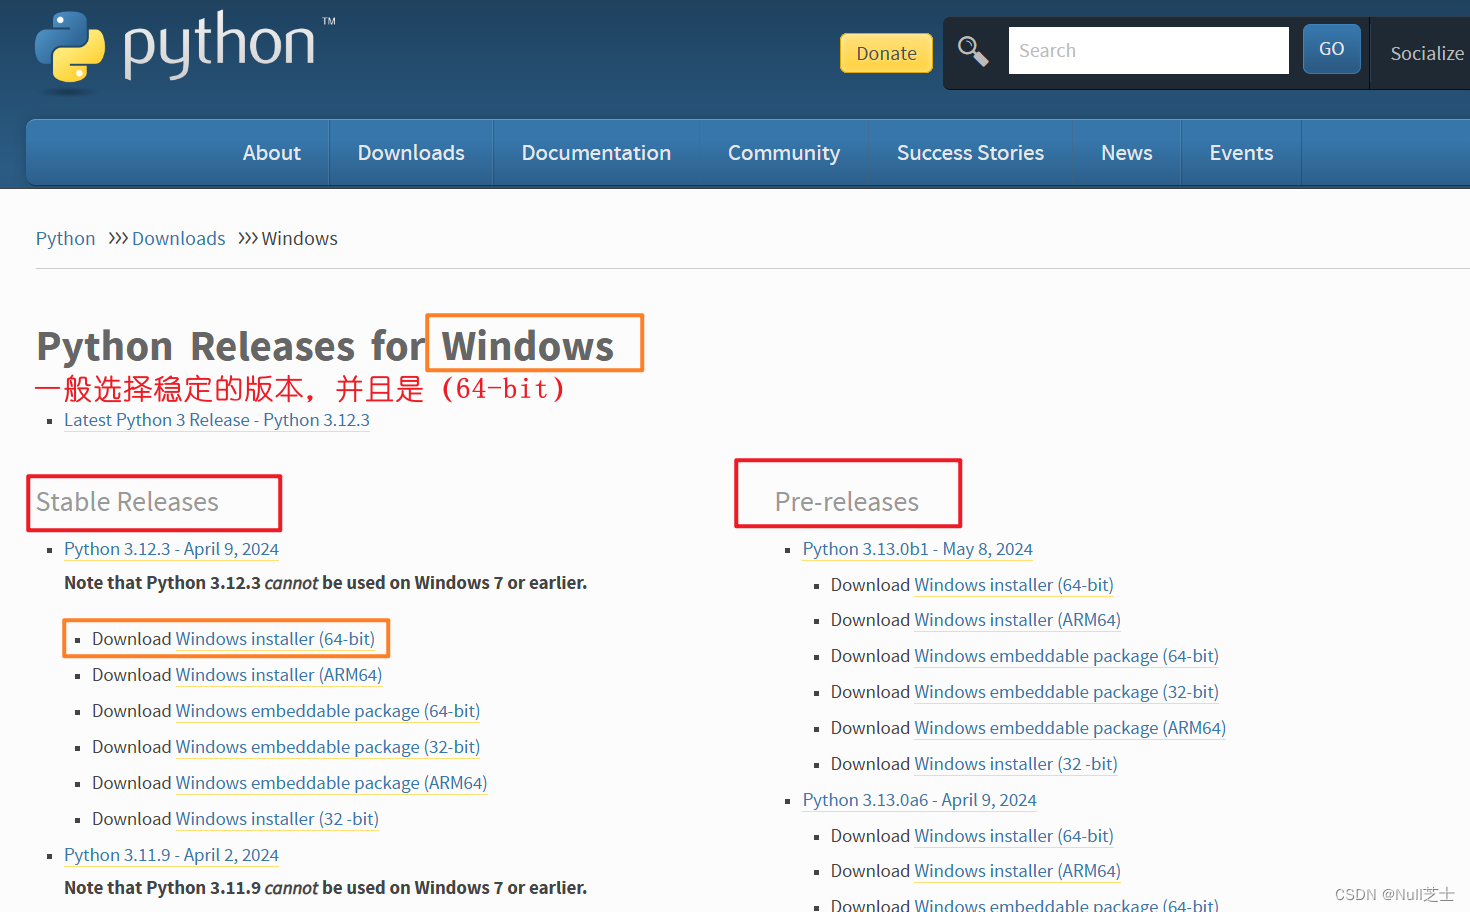
Task: Open Latest Python 3 Release - Python 3.12.3
Action: [x=217, y=420]
